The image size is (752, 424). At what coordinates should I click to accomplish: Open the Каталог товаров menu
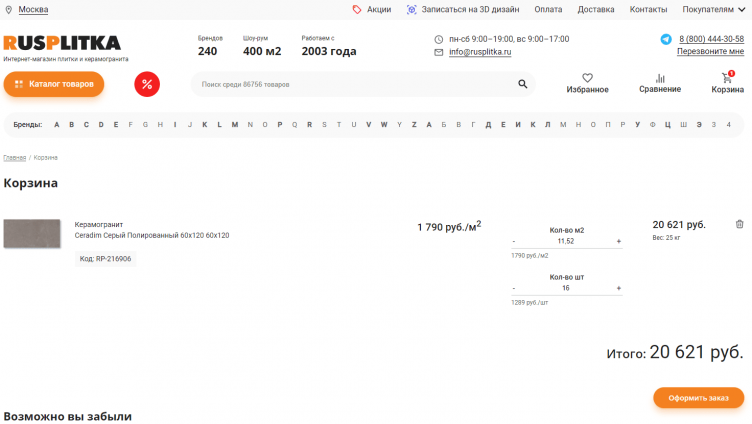54,84
